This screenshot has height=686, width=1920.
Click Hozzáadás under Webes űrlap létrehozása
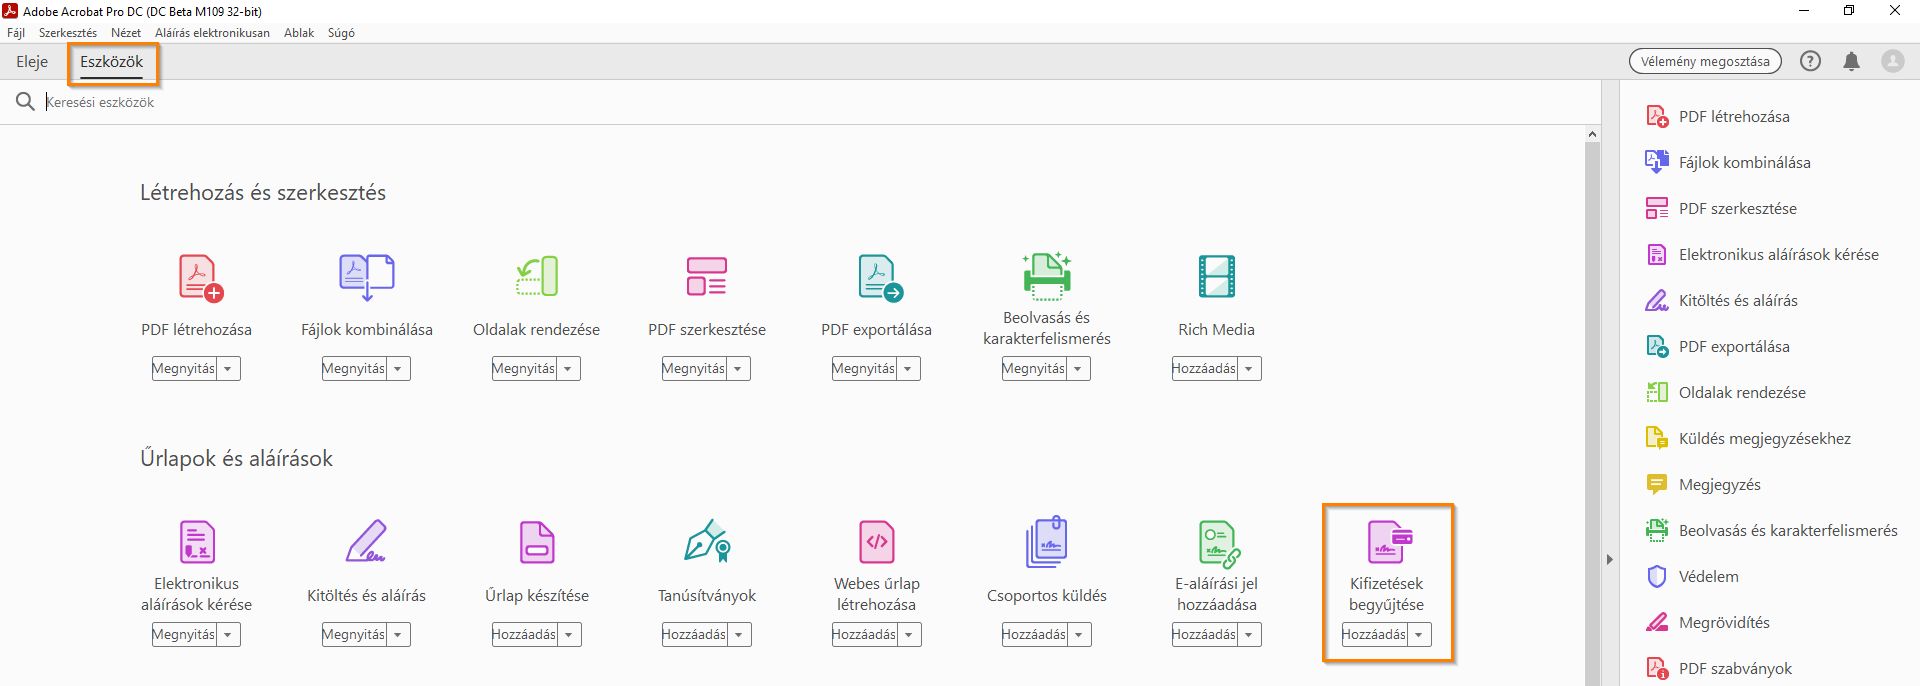click(865, 635)
